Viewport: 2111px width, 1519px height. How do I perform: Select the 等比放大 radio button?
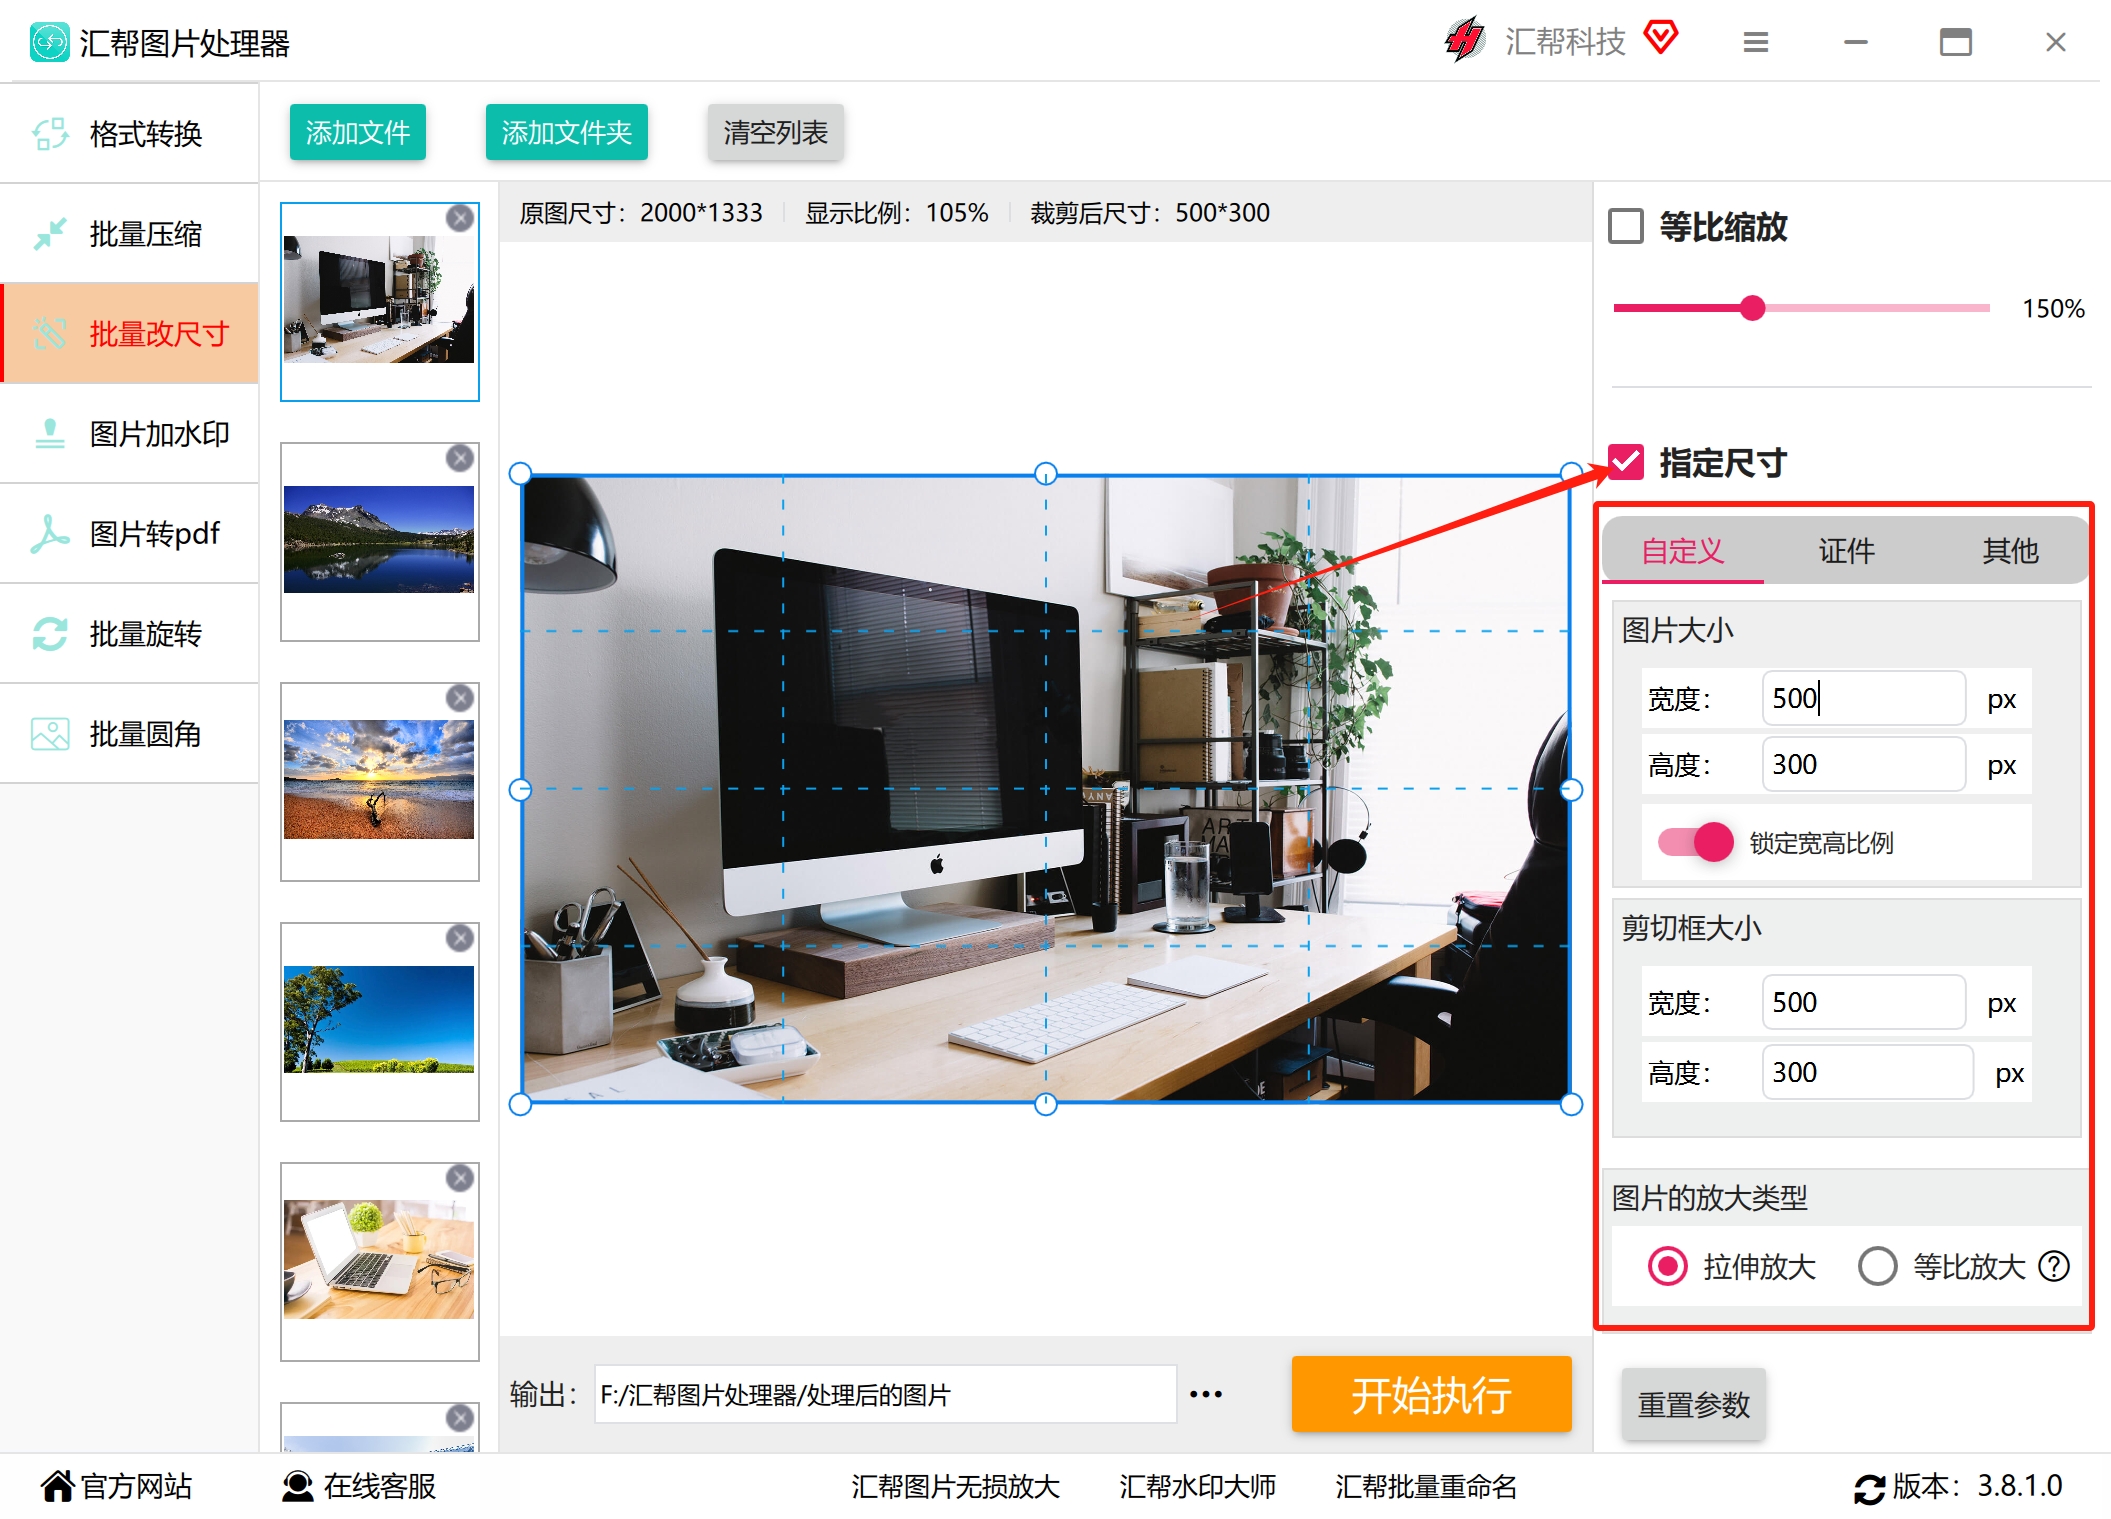1877,1267
